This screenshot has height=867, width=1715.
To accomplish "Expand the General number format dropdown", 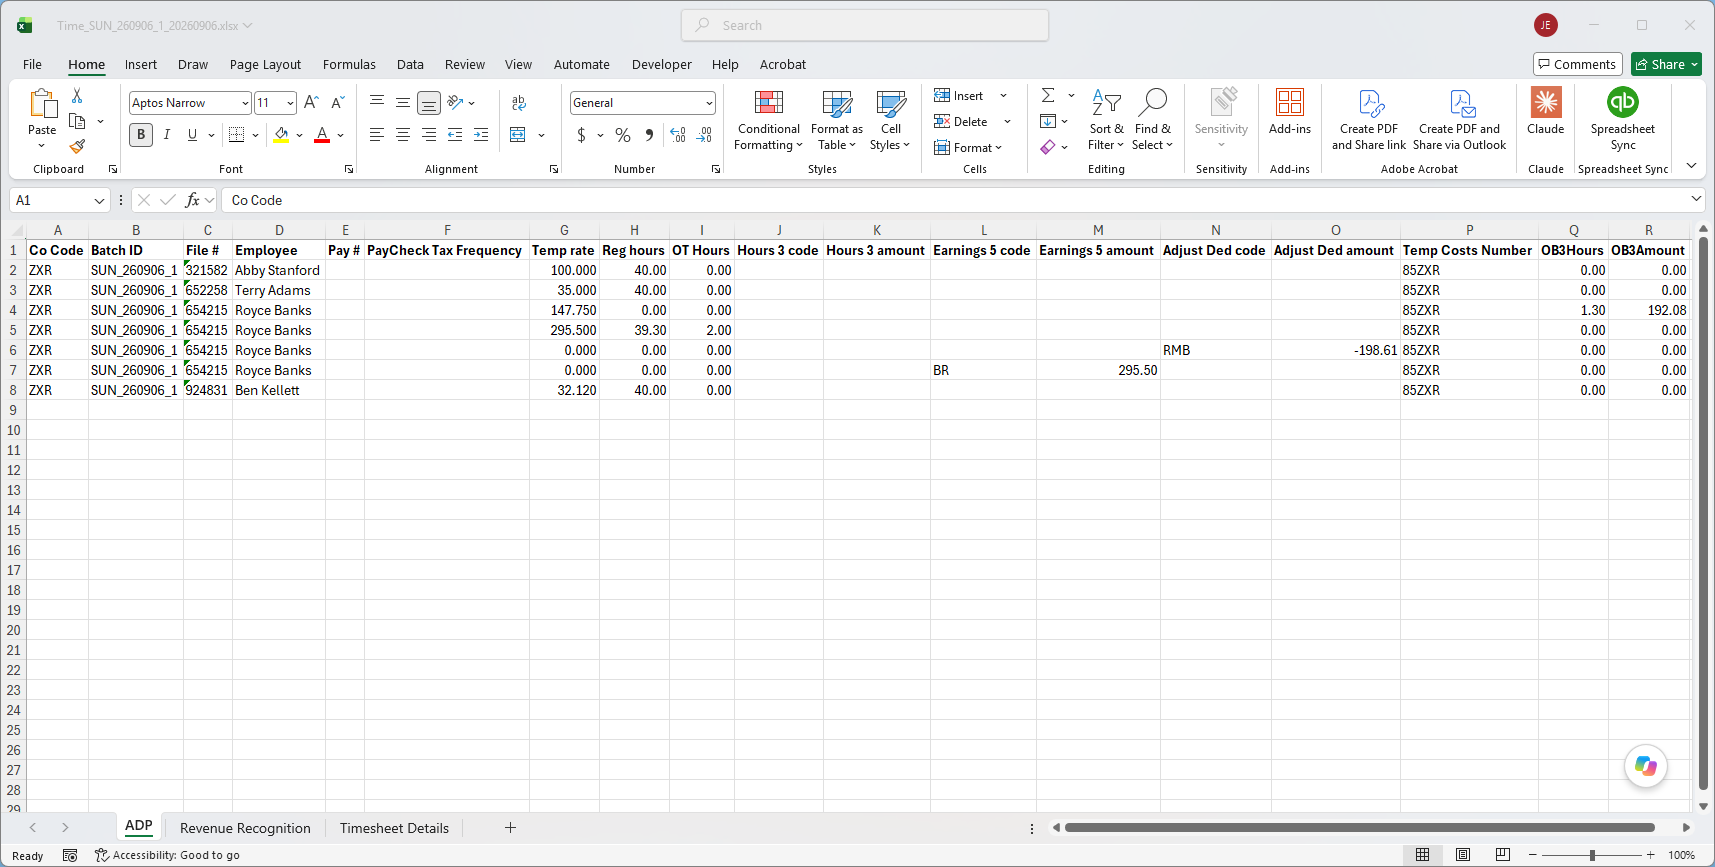I will pyautogui.click(x=709, y=103).
